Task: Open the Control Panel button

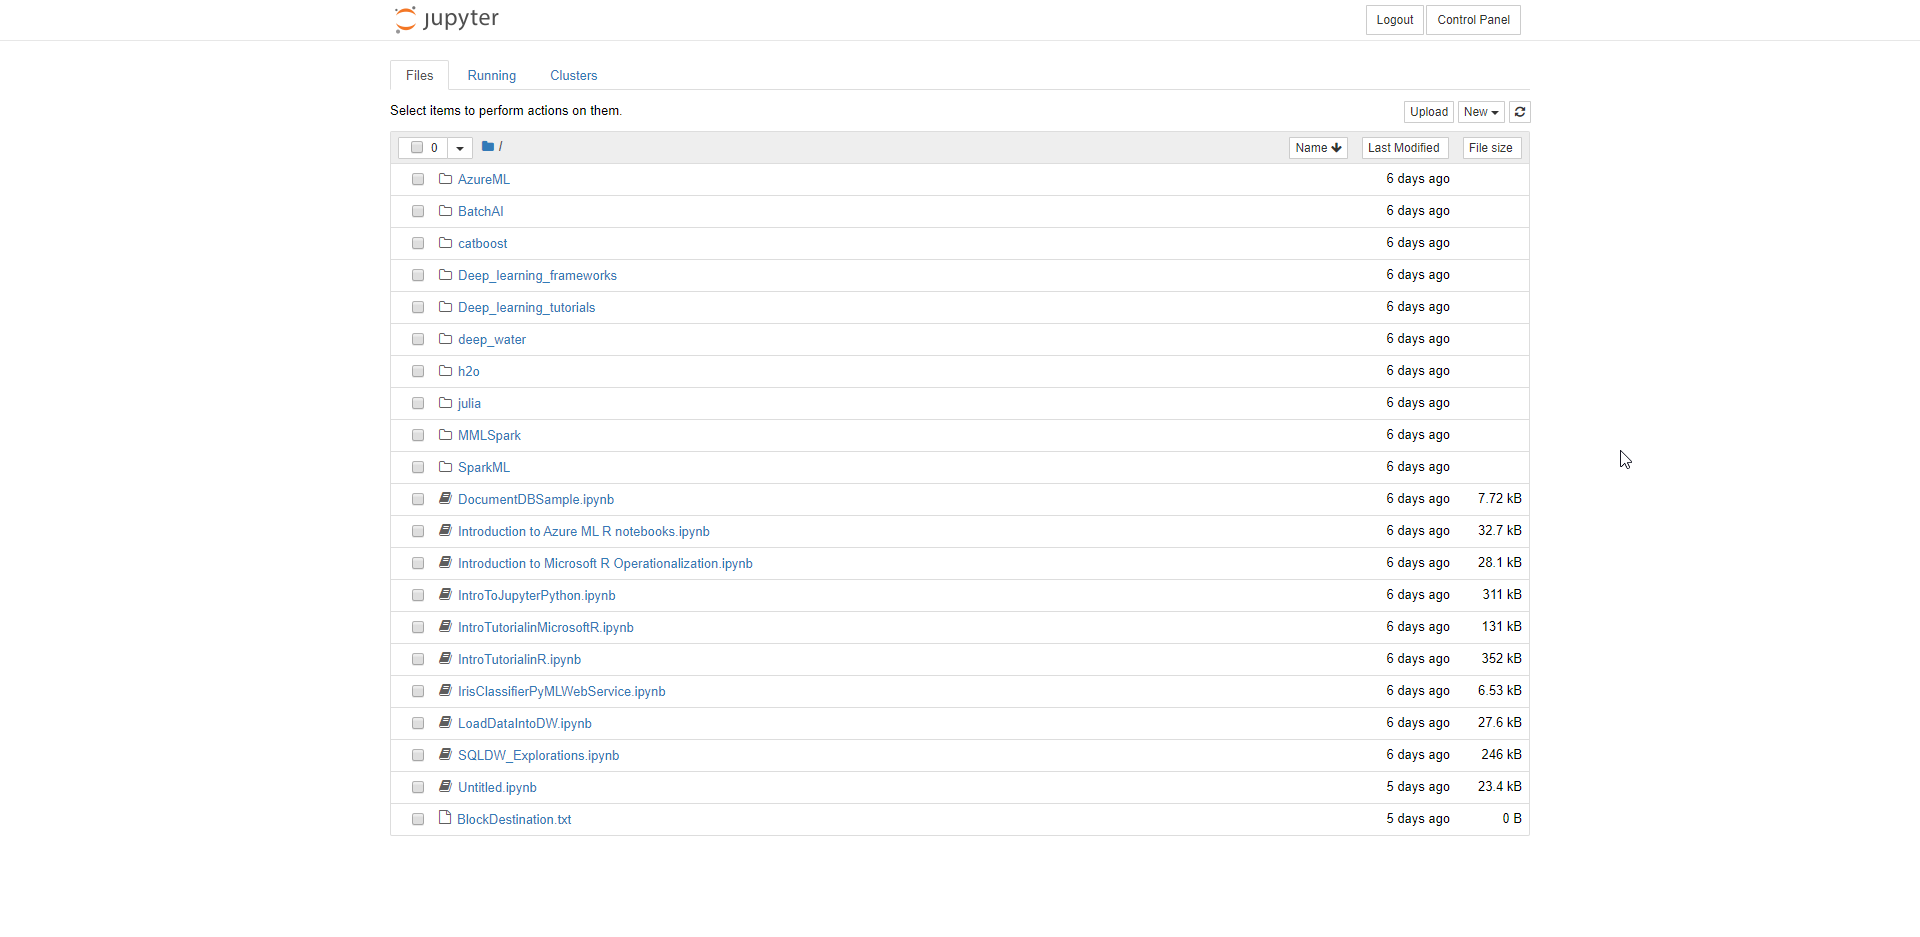Action: 1473,20
